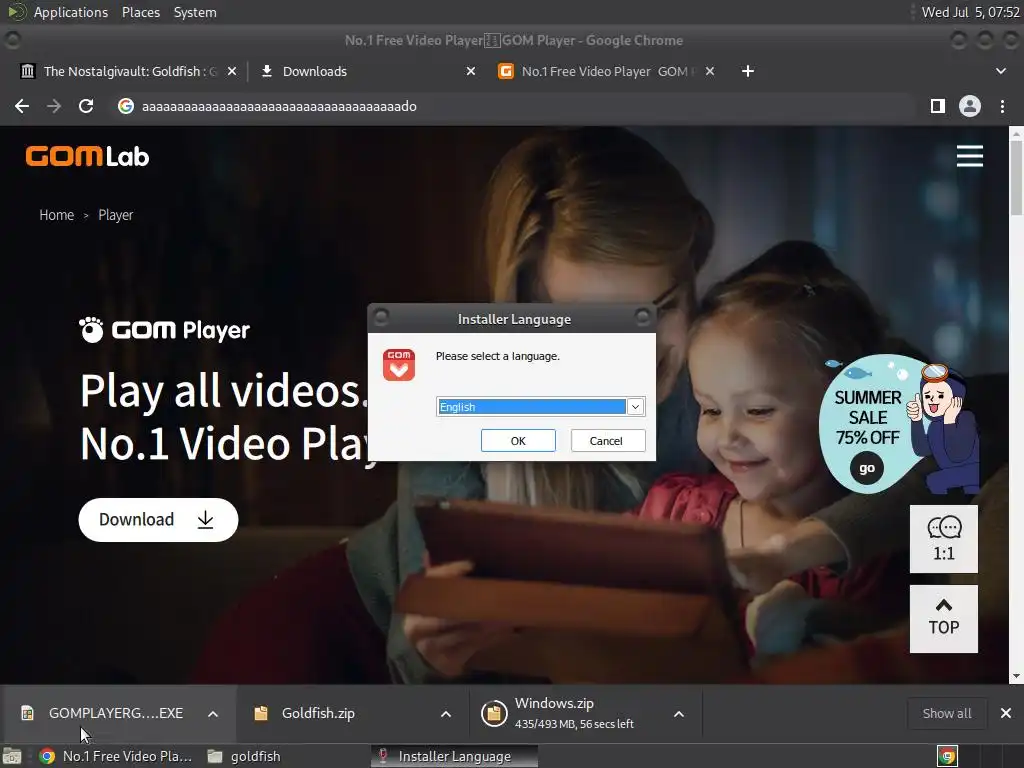The width and height of the screenshot is (1024, 768).
Task: Open Chrome three-dot menu
Action: pos(1002,106)
